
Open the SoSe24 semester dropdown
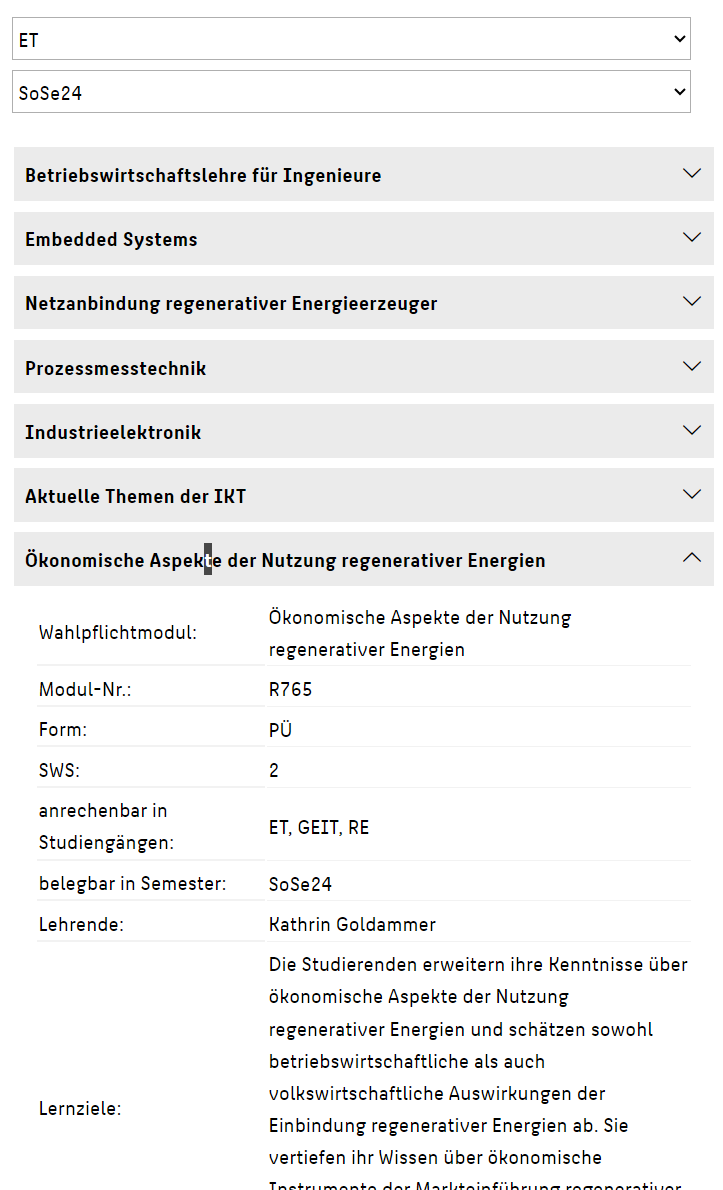(x=351, y=92)
